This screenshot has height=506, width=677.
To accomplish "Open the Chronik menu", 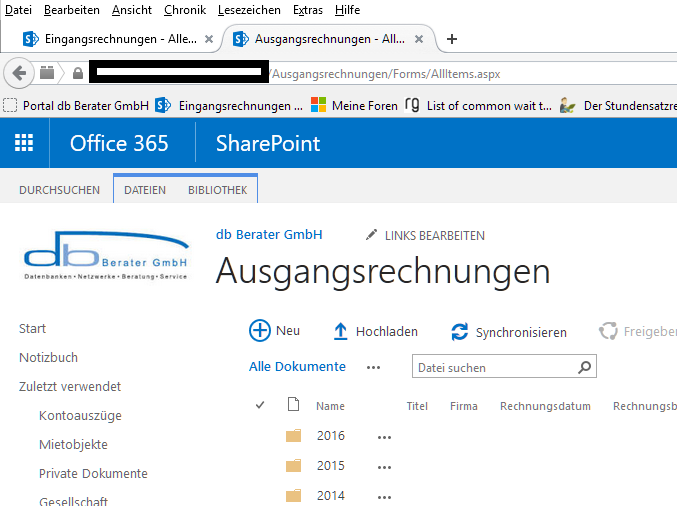I will (185, 9).
